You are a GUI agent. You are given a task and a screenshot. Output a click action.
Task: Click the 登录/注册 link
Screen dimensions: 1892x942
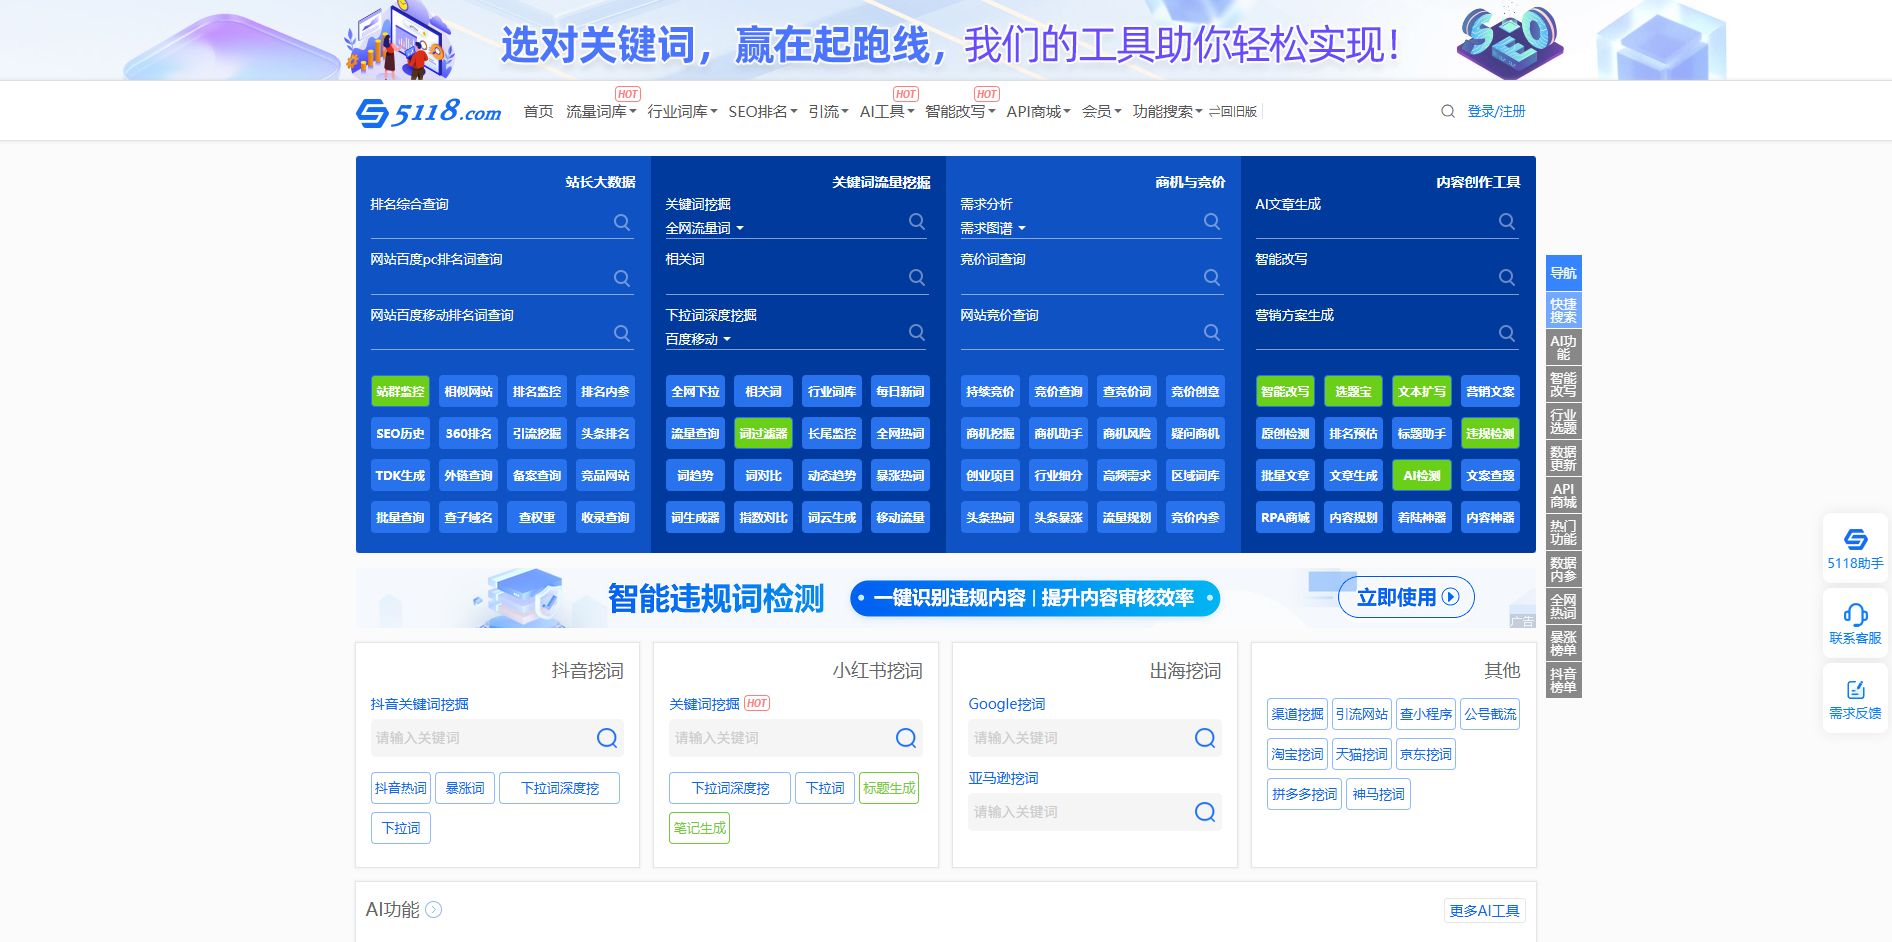[1496, 112]
